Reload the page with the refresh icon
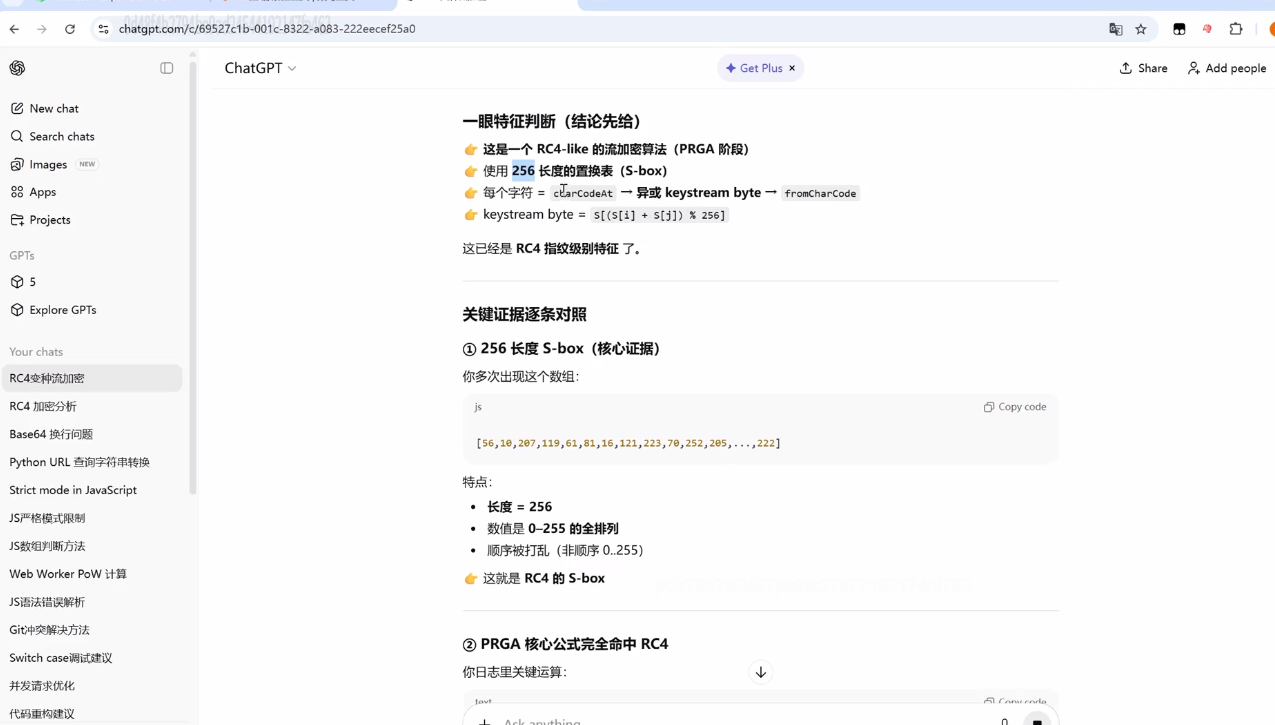Screen dimensions: 1275x725 click(x=70, y=29)
